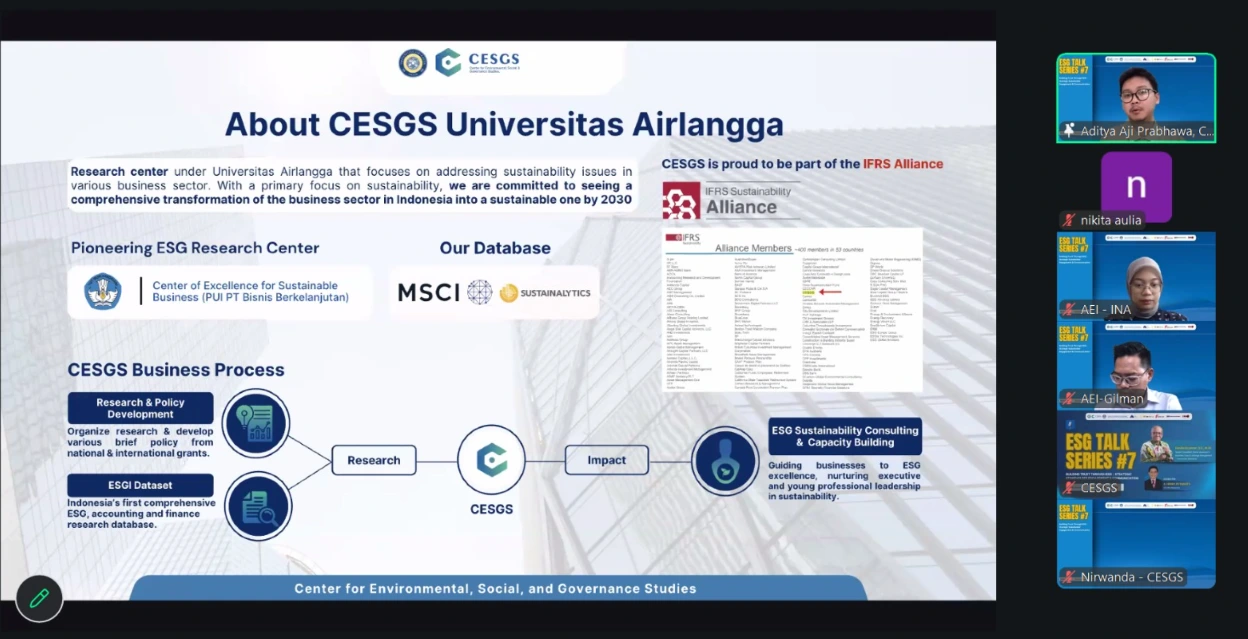
Task: Click the 'Our Database' heading
Action: pos(495,248)
